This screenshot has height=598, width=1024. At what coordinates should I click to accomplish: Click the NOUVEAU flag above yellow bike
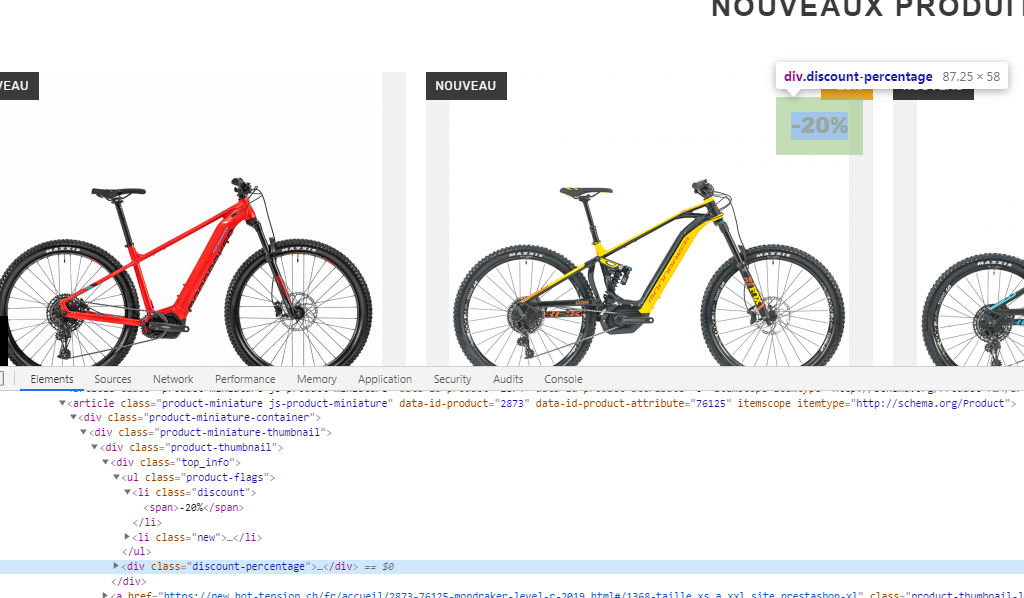(466, 86)
